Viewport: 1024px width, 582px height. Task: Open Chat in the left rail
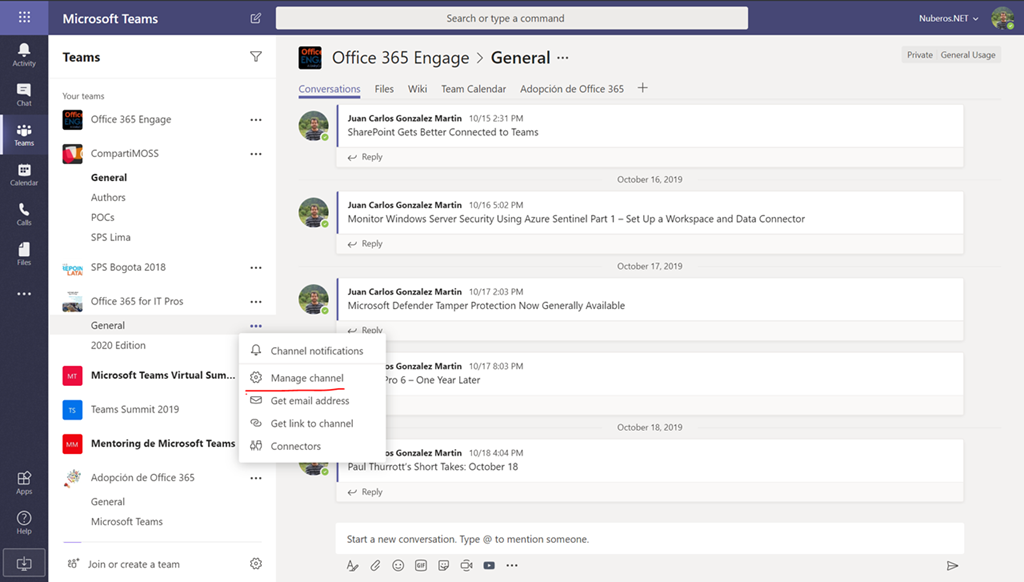tap(24, 94)
